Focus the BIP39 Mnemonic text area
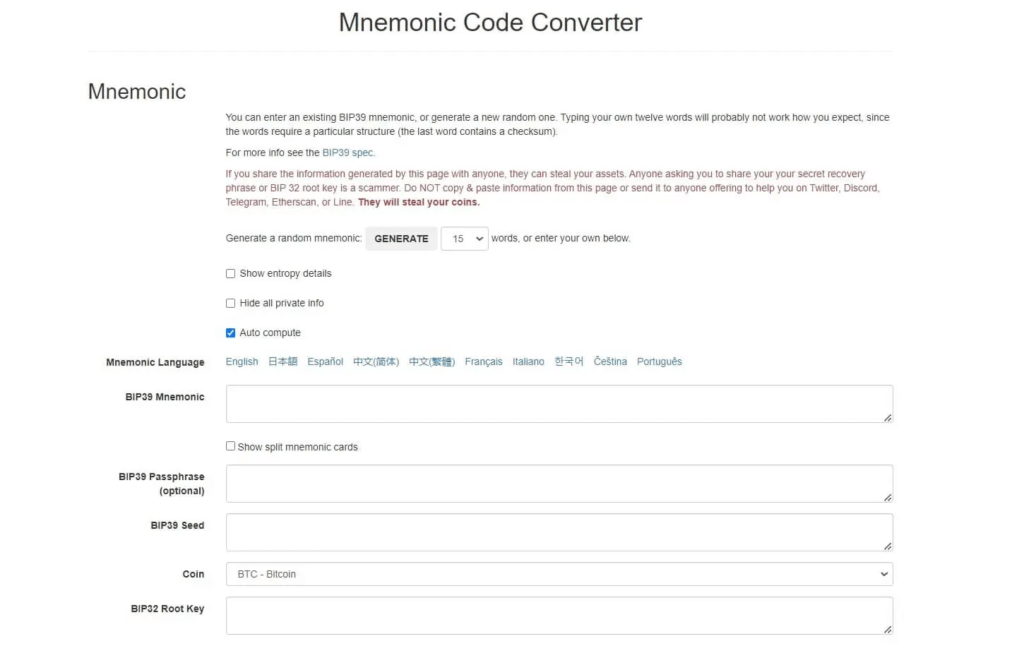Image resolution: width=1024 pixels, height=646 pixels. click(559, 404)
